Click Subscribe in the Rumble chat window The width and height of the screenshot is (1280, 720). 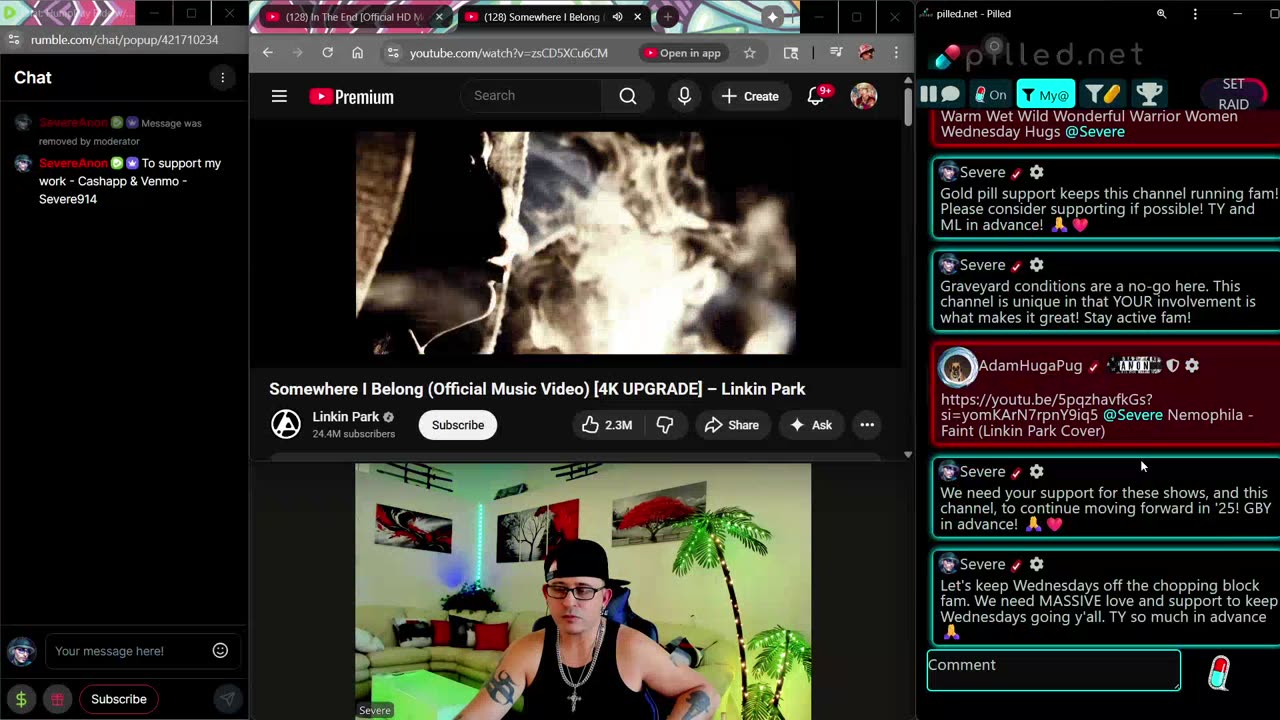point(119,699)
